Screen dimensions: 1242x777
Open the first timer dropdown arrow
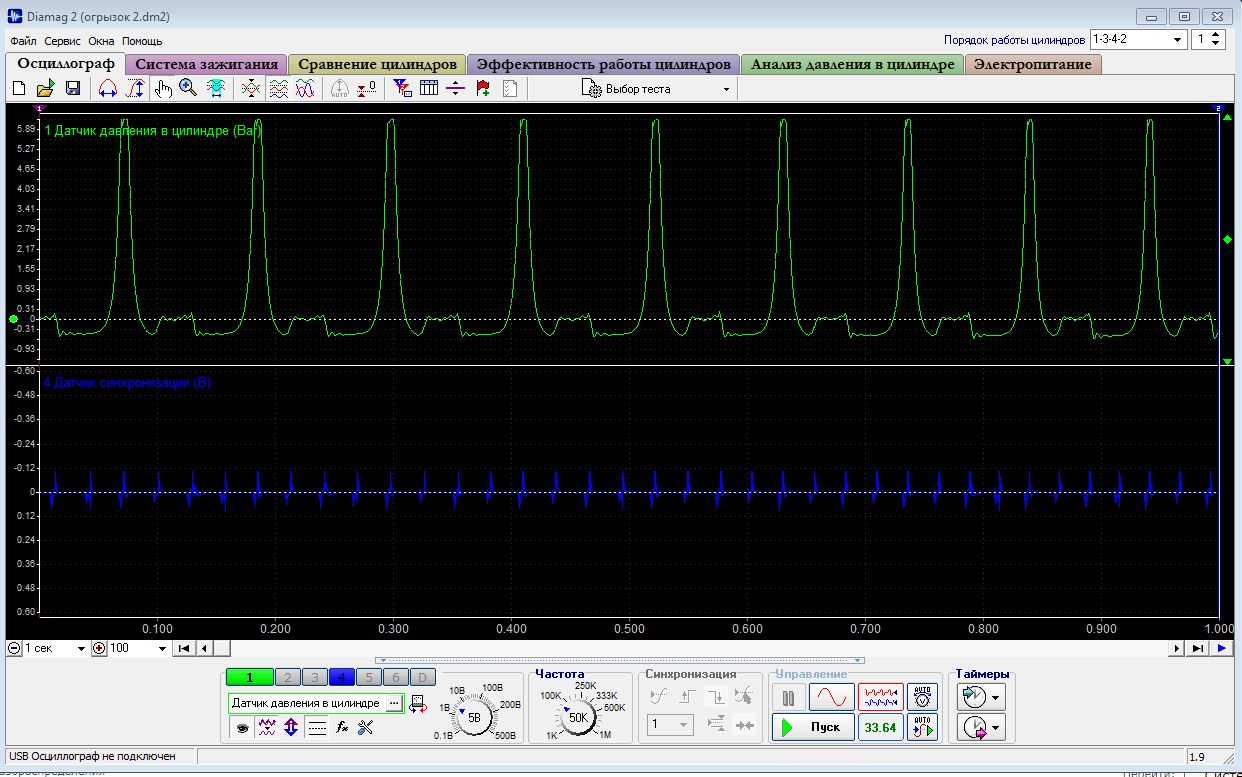pos(997,697)
